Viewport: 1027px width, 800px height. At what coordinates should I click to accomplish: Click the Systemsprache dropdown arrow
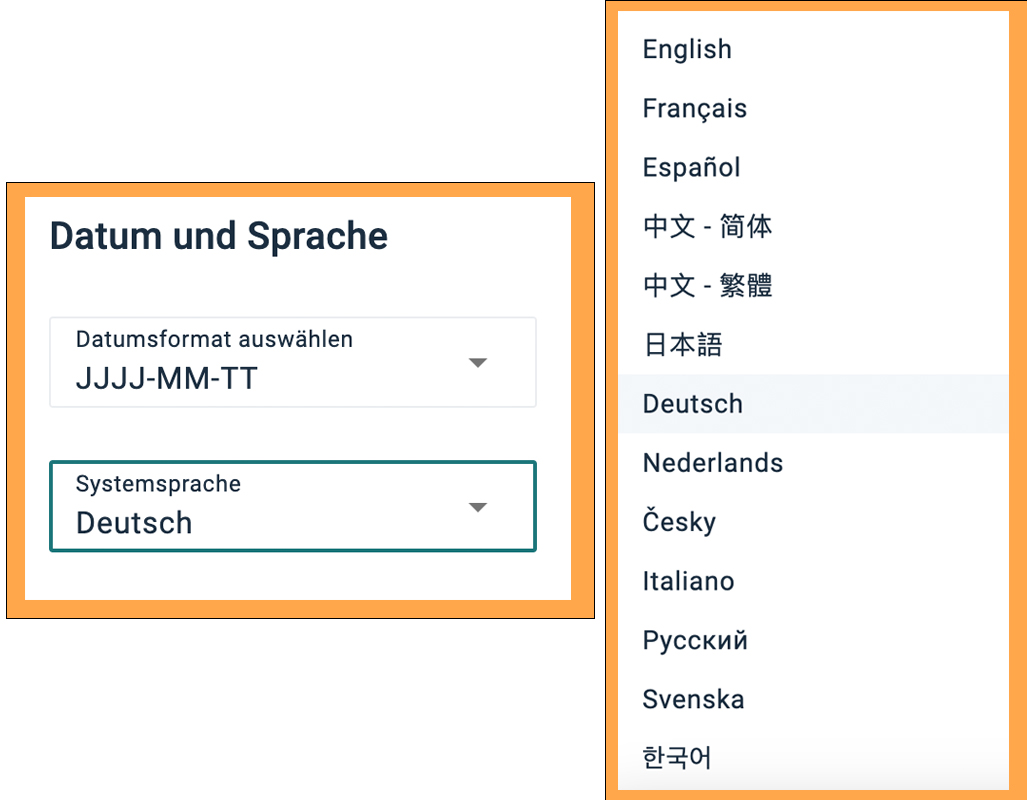point(478,507)
